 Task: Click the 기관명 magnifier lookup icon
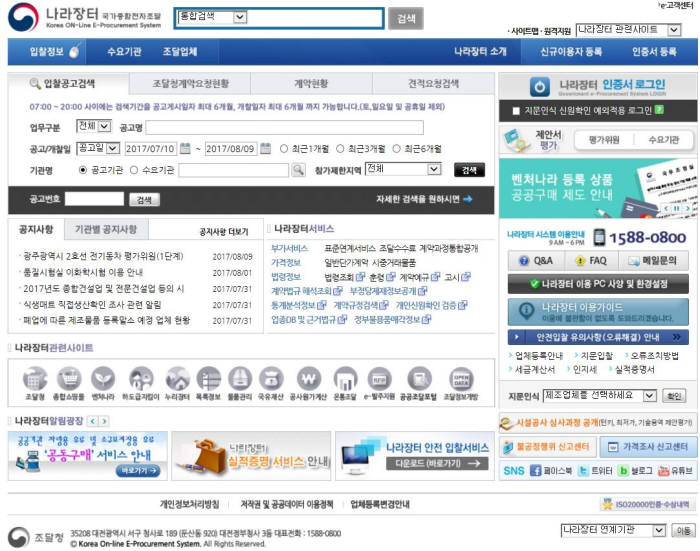click(x=298, y=170)
